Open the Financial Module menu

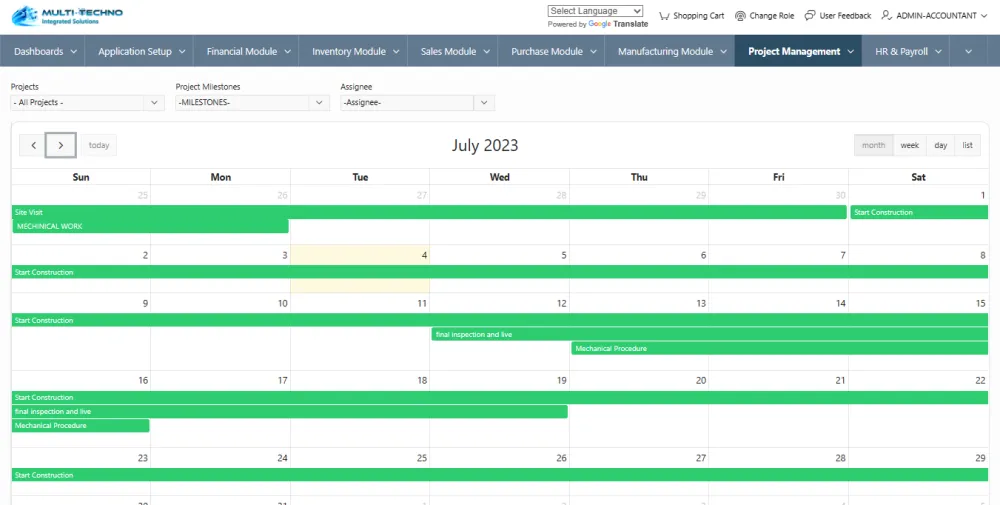(248, 51)
